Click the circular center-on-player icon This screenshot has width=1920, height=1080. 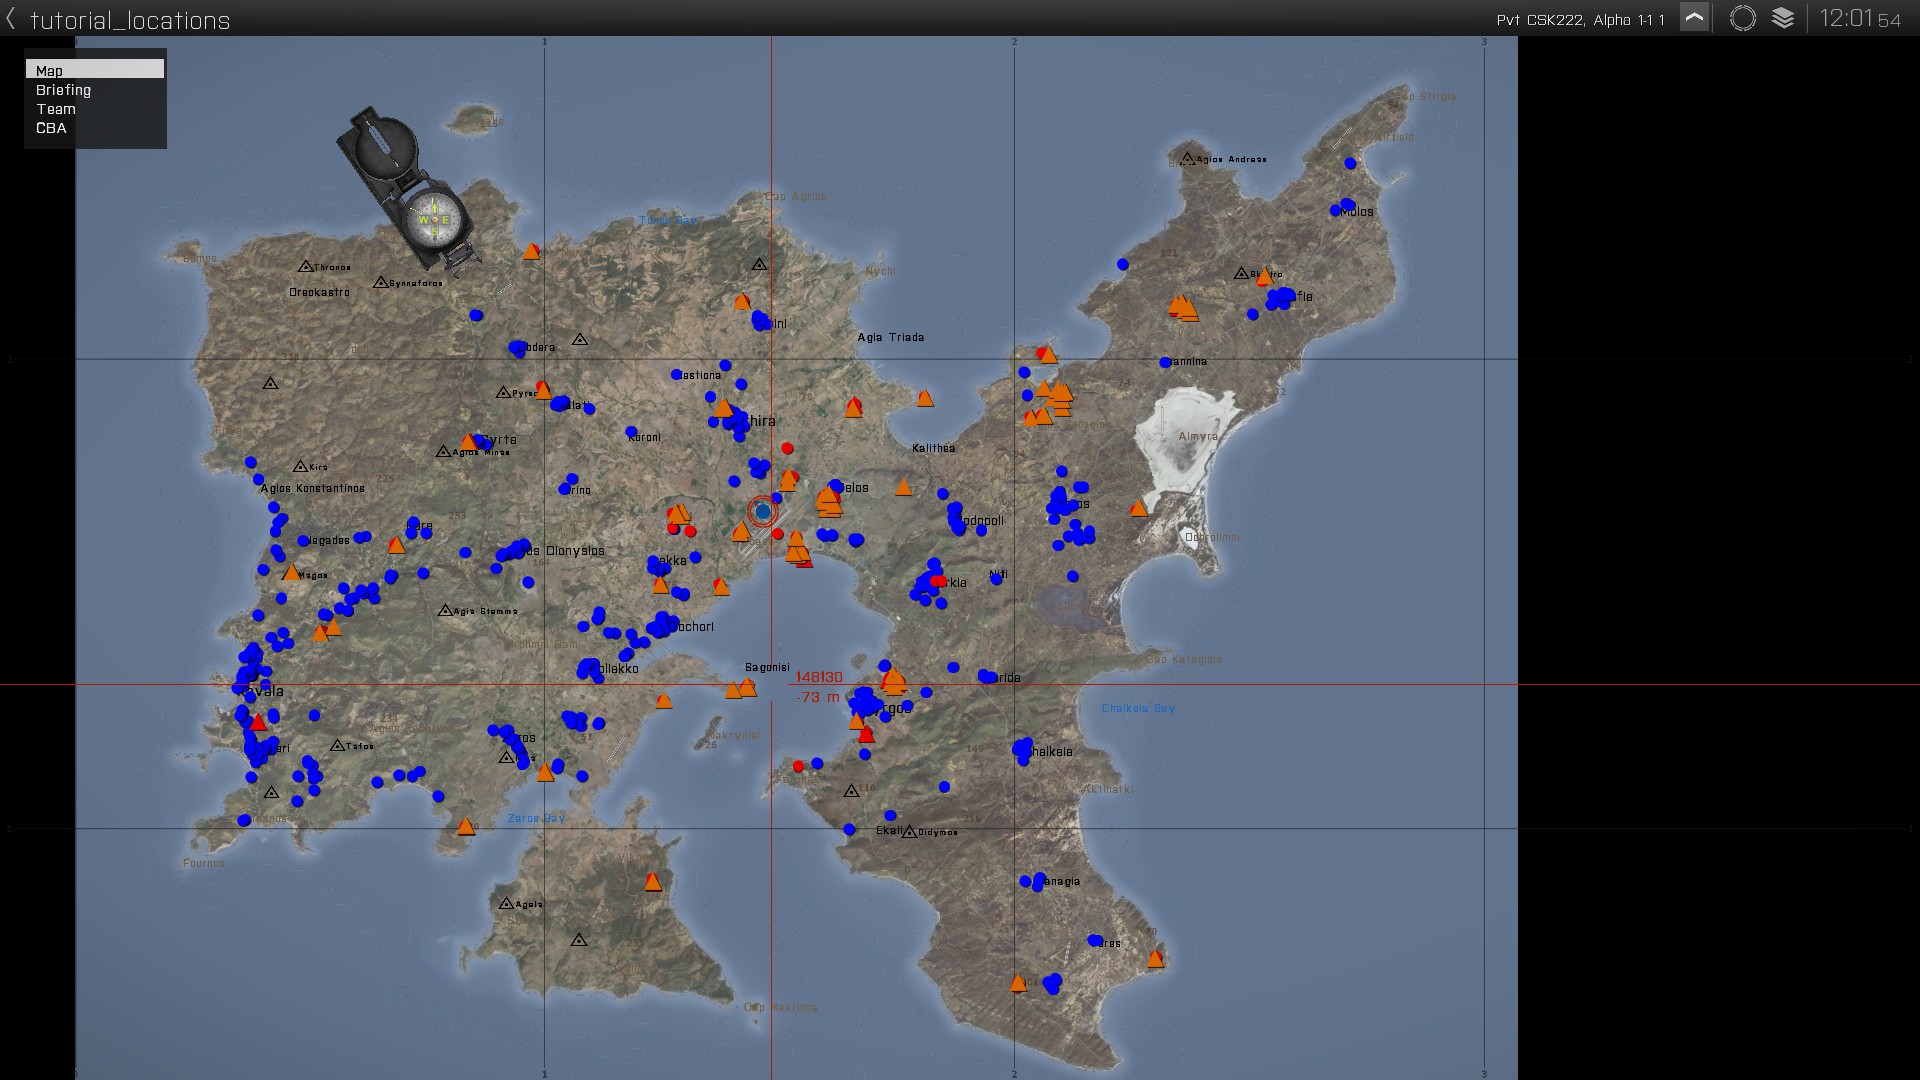1742,18
